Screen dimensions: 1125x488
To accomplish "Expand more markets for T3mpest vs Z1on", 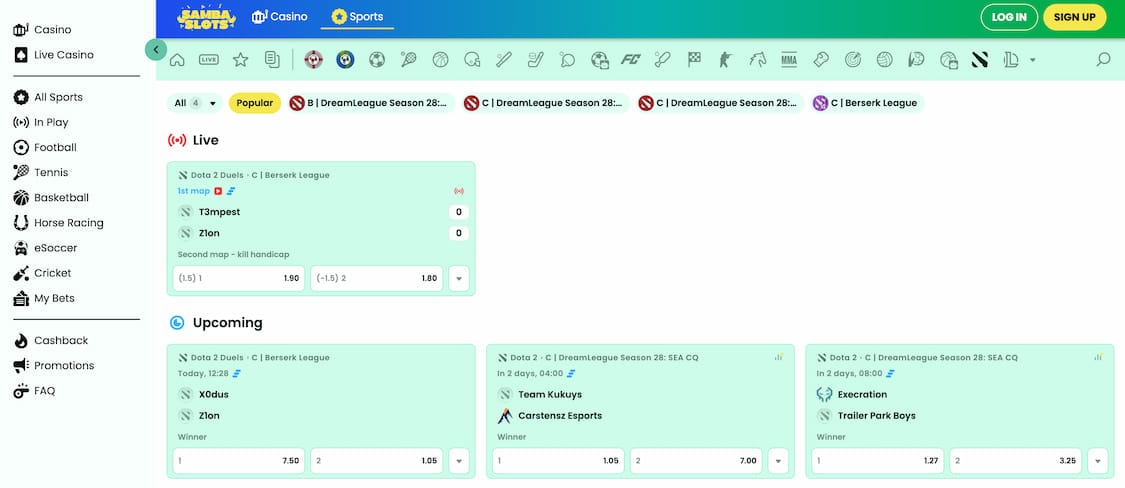I will click(458, 278).
